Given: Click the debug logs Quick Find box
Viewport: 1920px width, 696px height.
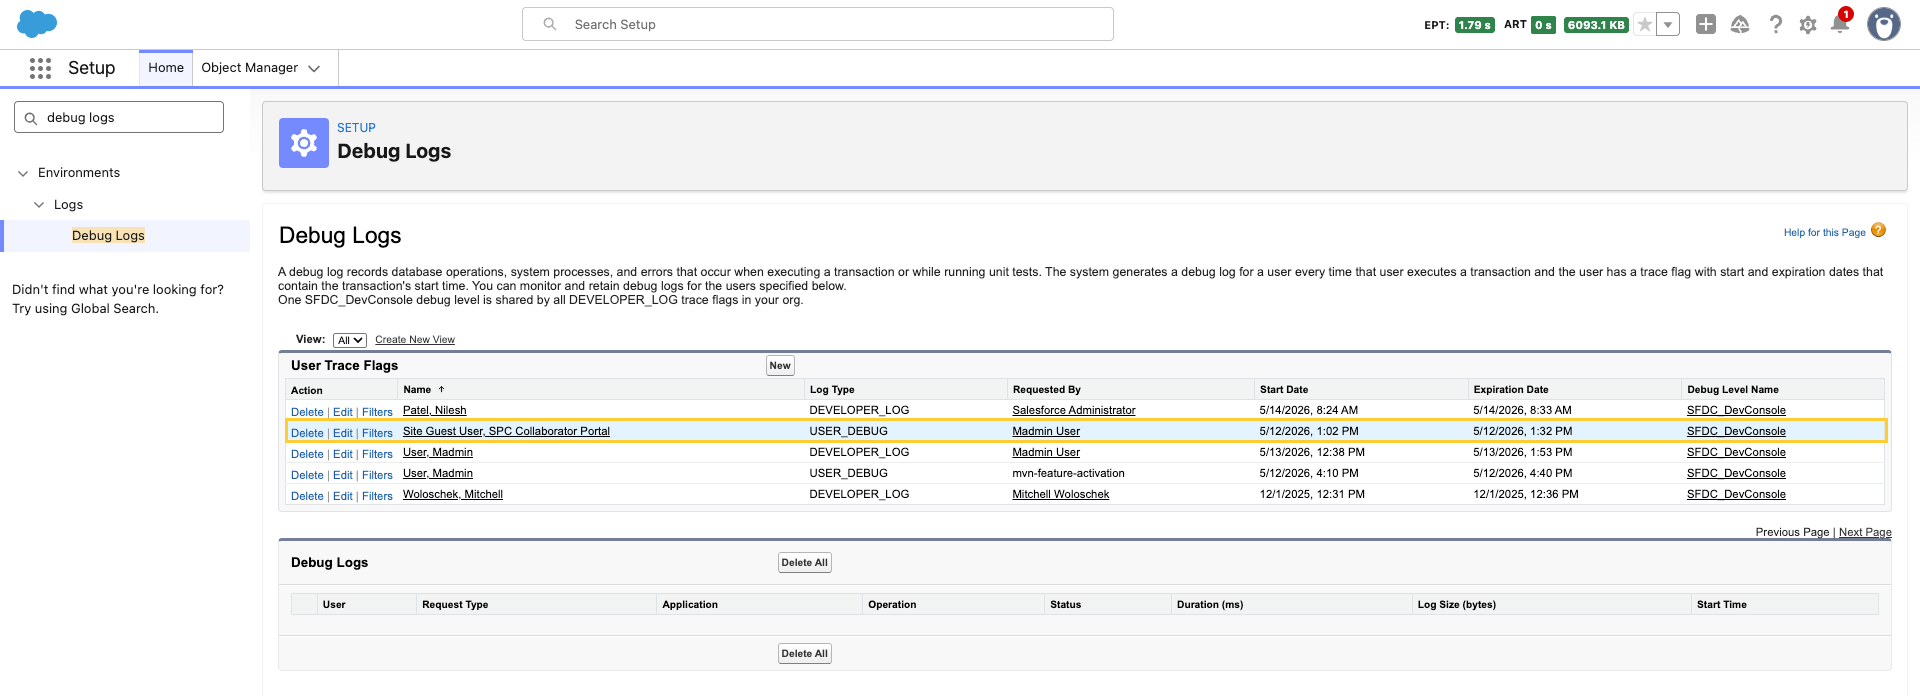Looking at the screenshot, I should tap(119, 117).
